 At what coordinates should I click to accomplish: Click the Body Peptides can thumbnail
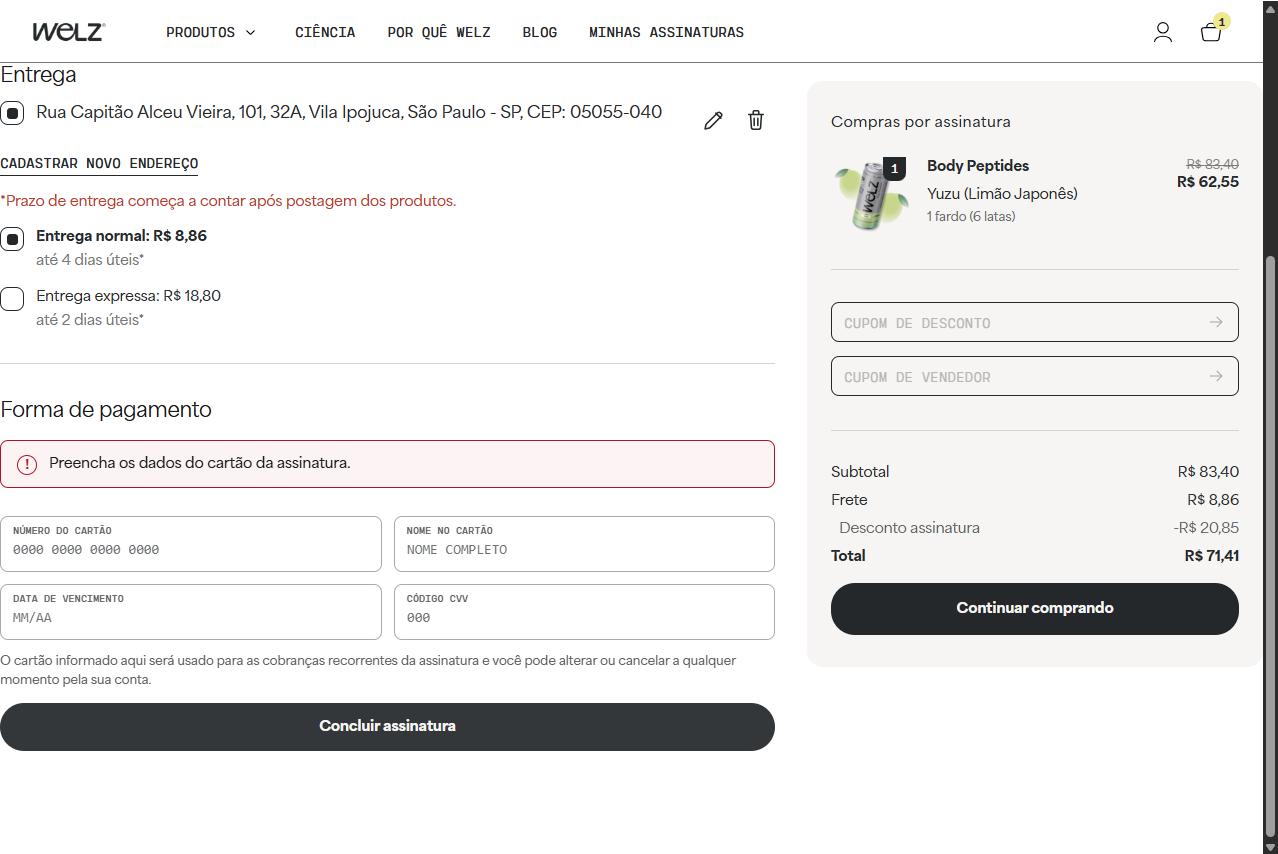point(871,195)
